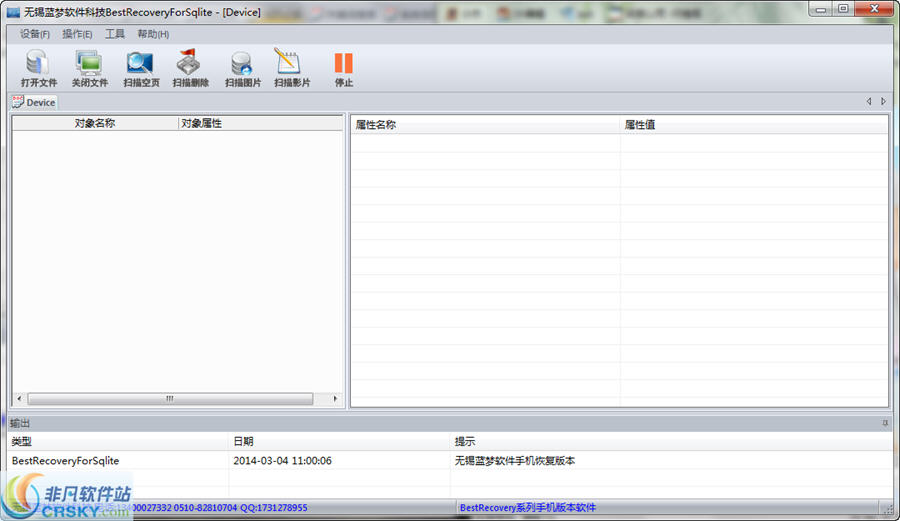Viewport: 900px width, 521px height.
Task: Click the resize grip in status bar corner
Action: [888, 508]
